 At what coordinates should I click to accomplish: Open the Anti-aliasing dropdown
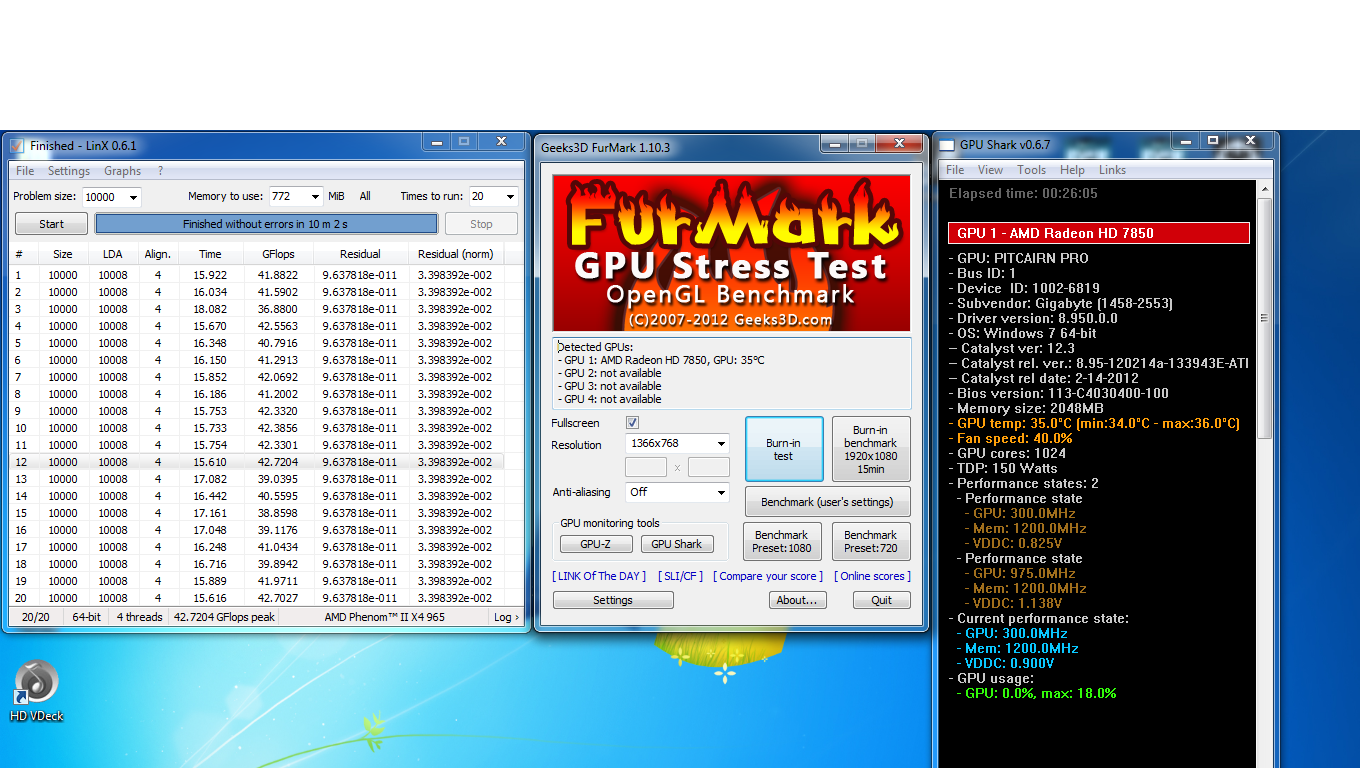[x=720, y=492]
